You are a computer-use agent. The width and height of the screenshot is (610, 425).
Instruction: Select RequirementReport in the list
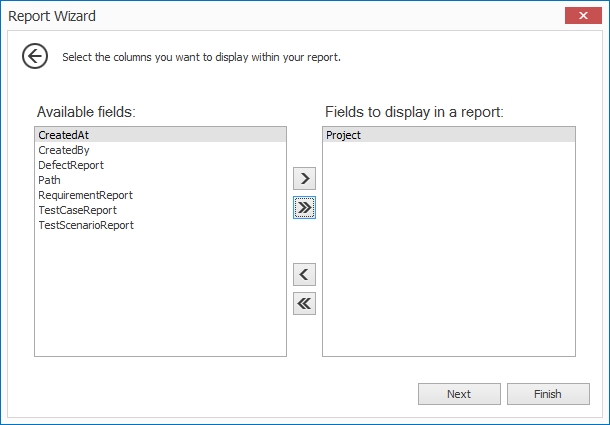pos(85,195)
